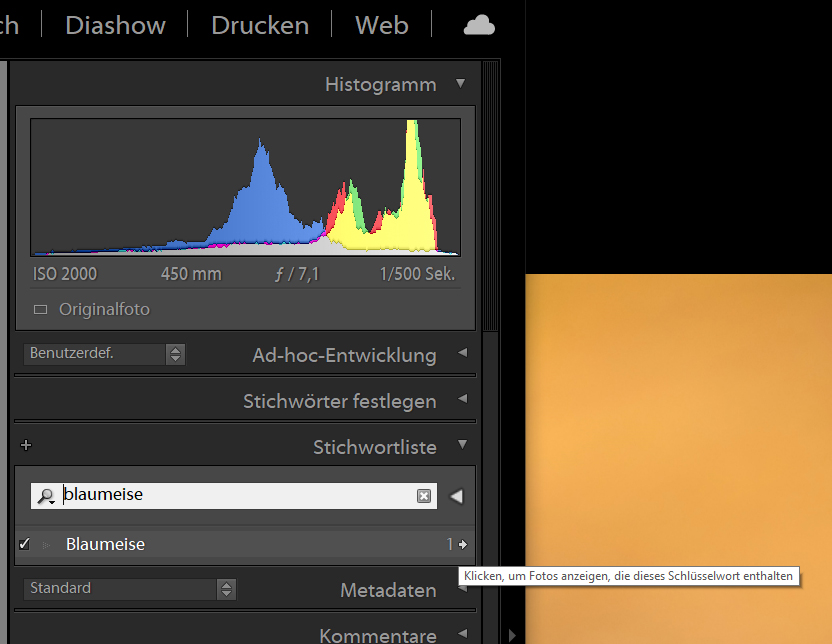The image size is (832, 644).
Task: Show photos containing Blaumeise via the arrow icon
Action: pyautogui.click(x=461, y=544)
